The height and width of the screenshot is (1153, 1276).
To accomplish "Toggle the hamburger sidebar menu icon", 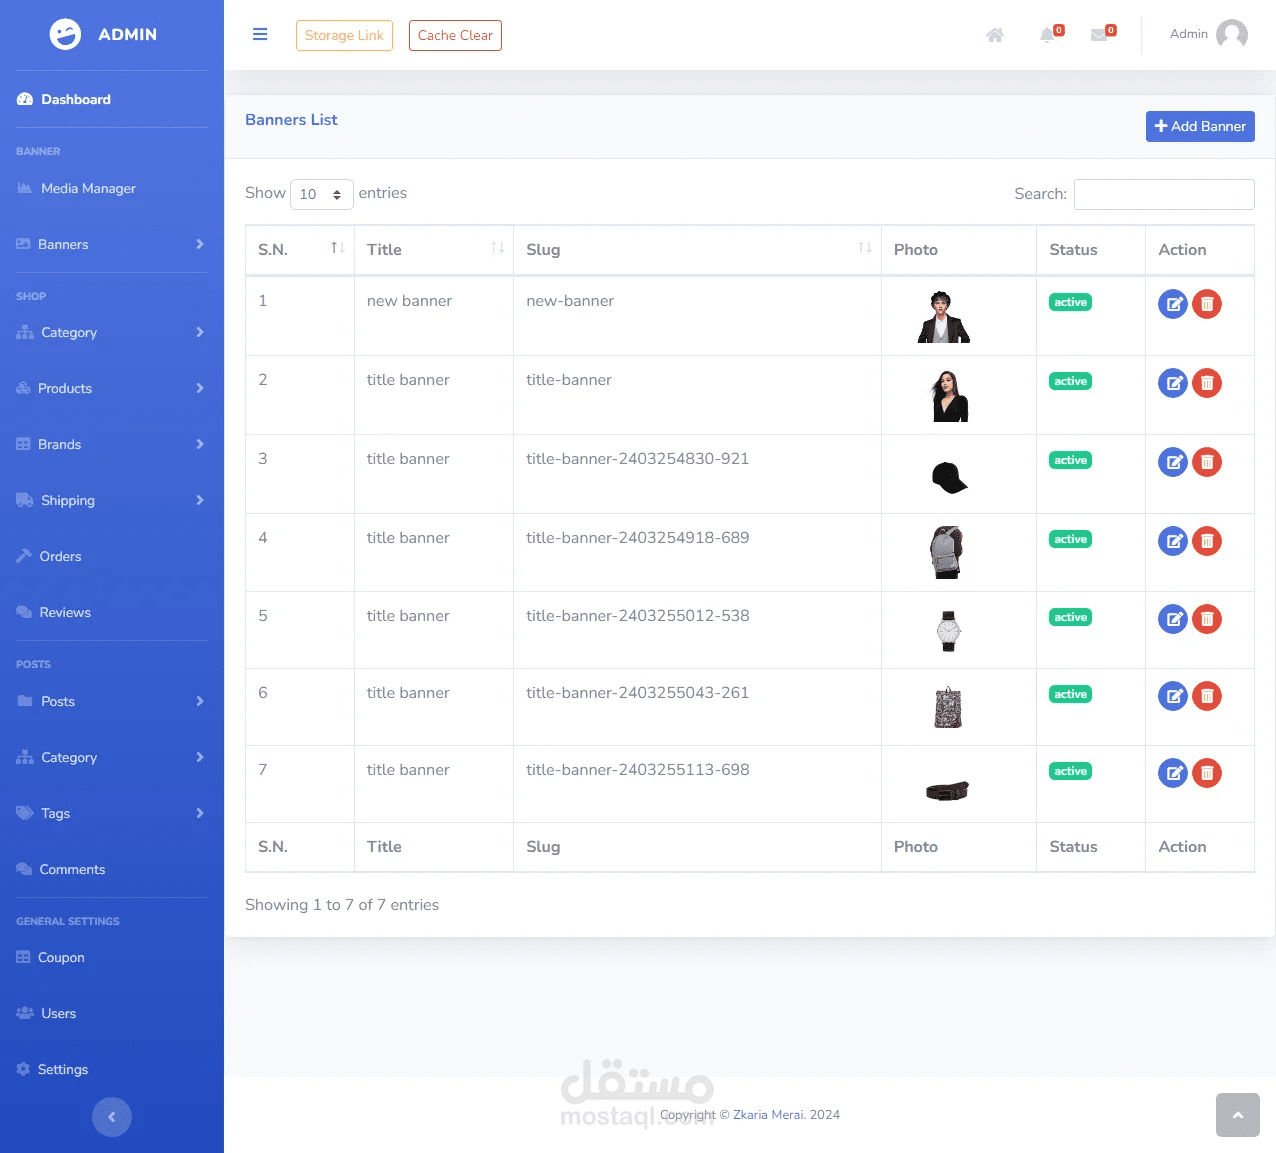I will click(x=260, y=34).
